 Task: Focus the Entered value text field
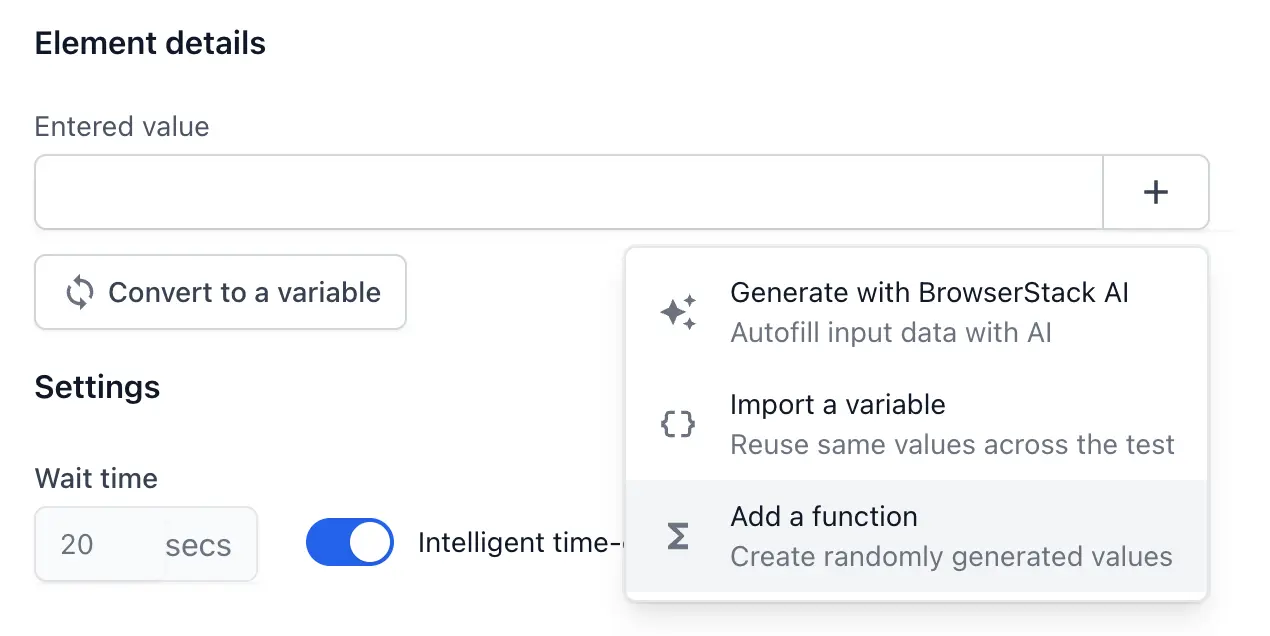pos(568,192)
